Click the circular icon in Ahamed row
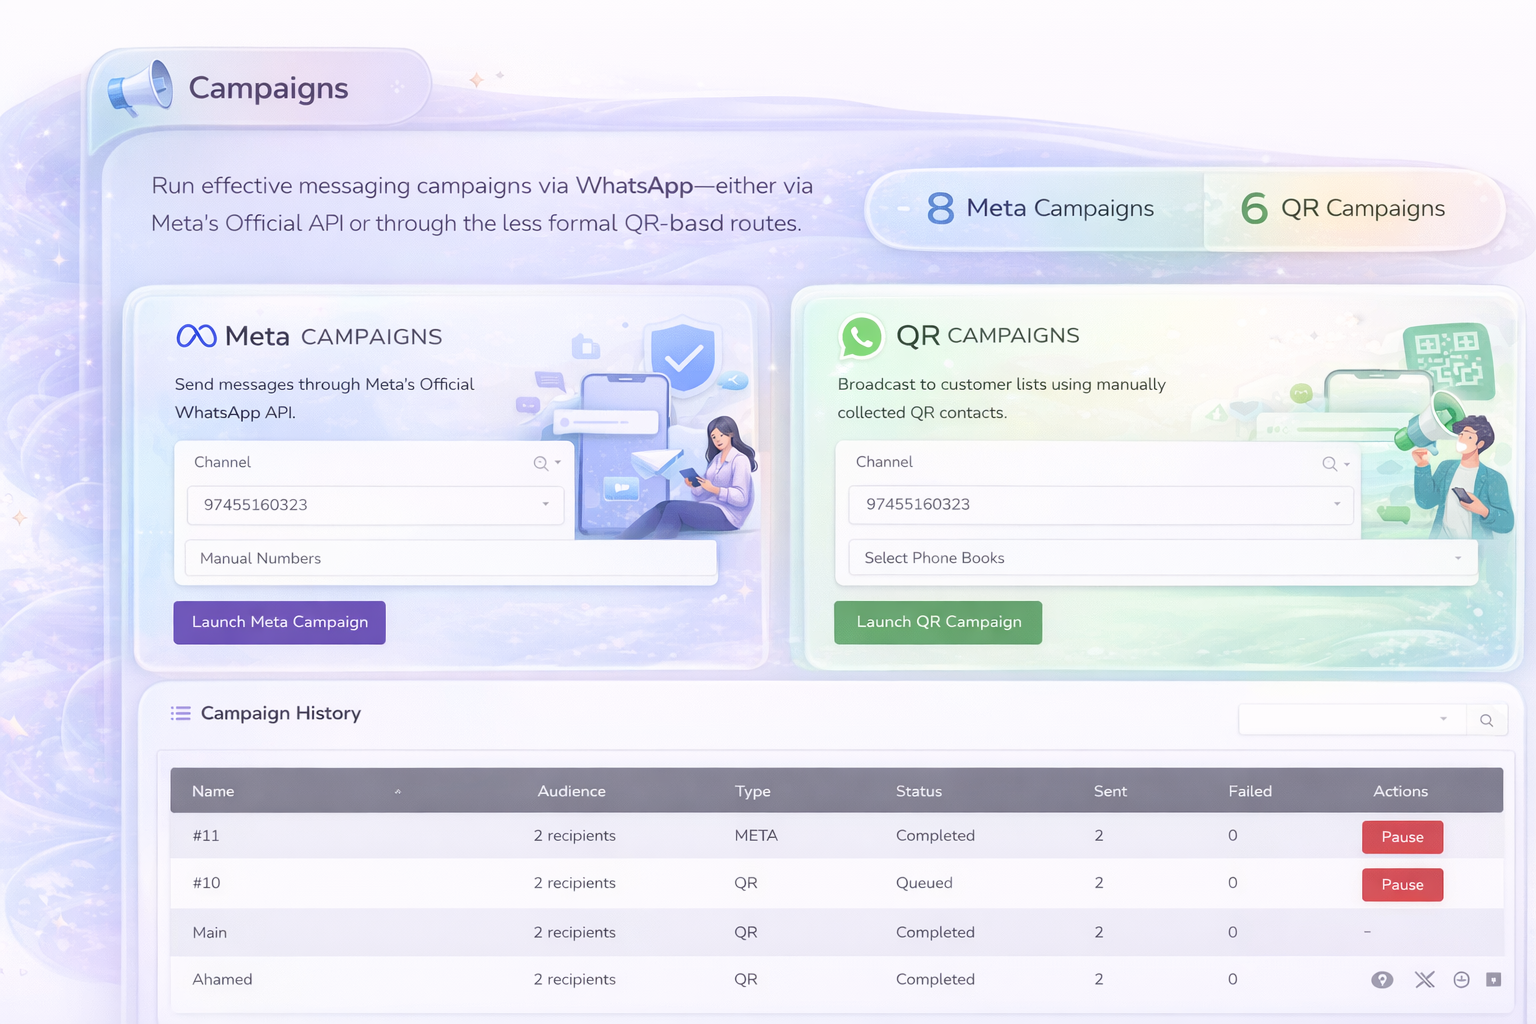The height and width of the screenshot is (1024, 1536). (x=1461, y=980)
